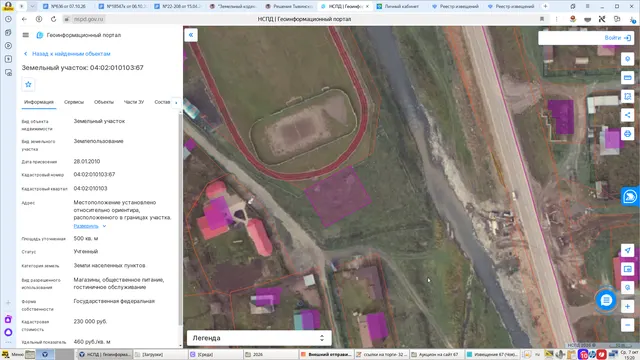Click the print map icon
The image size is (640, 360).
coord(627,134)
